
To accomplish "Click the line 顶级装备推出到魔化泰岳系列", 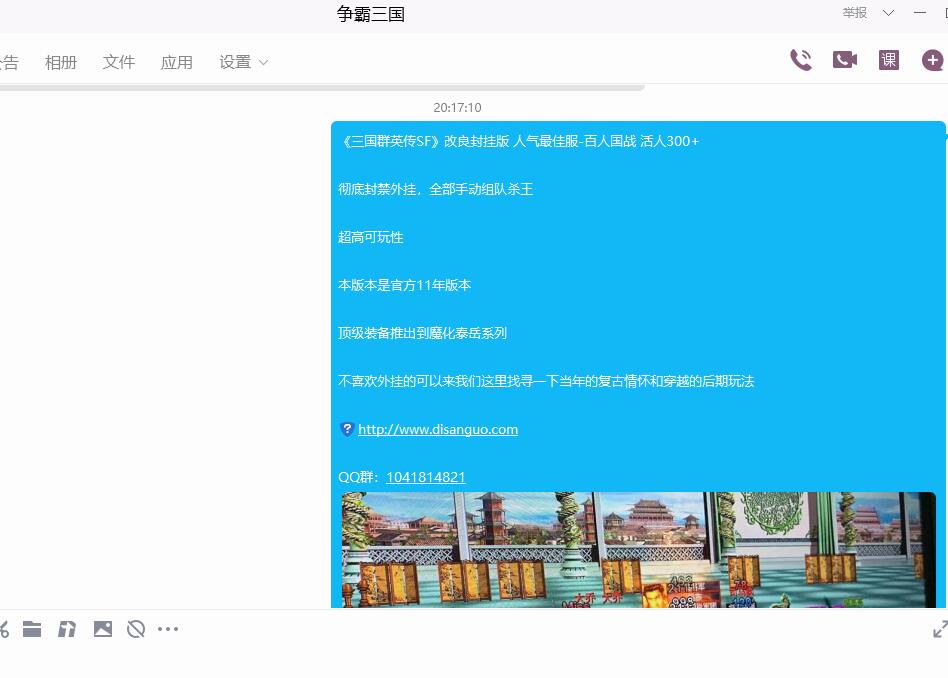I will (422, 333).
